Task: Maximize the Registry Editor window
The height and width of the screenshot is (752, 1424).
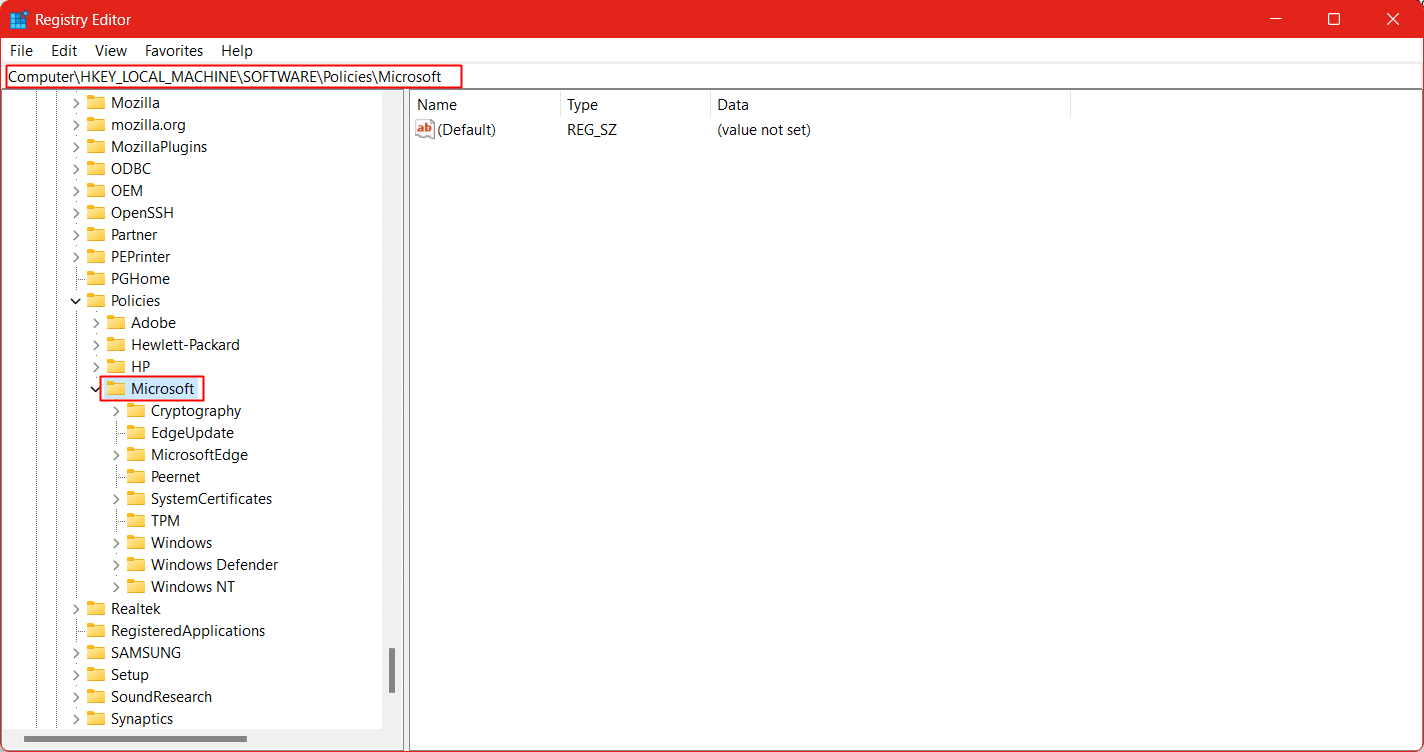Action: 1333,19
